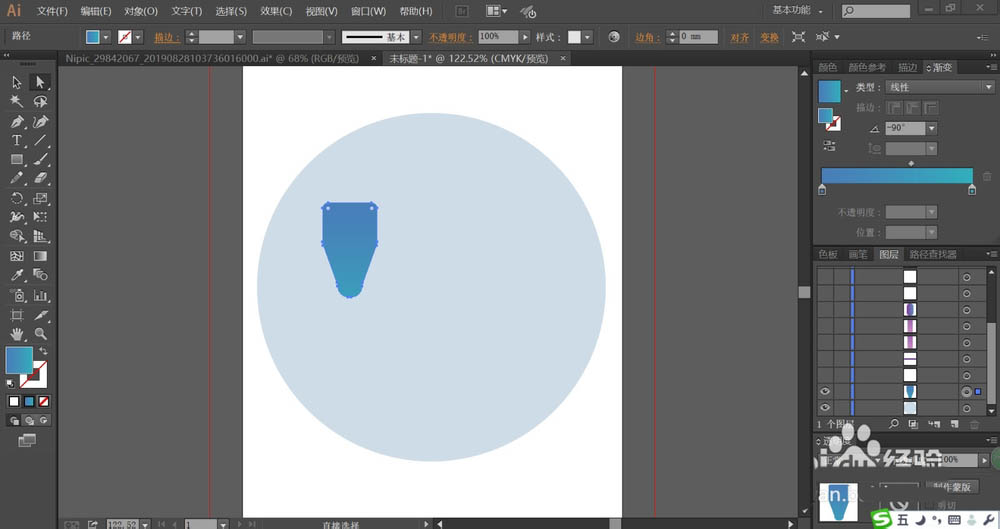Select the Pencil tool
This screenshot has width=1000, height=529.
(x=17, y=179)
